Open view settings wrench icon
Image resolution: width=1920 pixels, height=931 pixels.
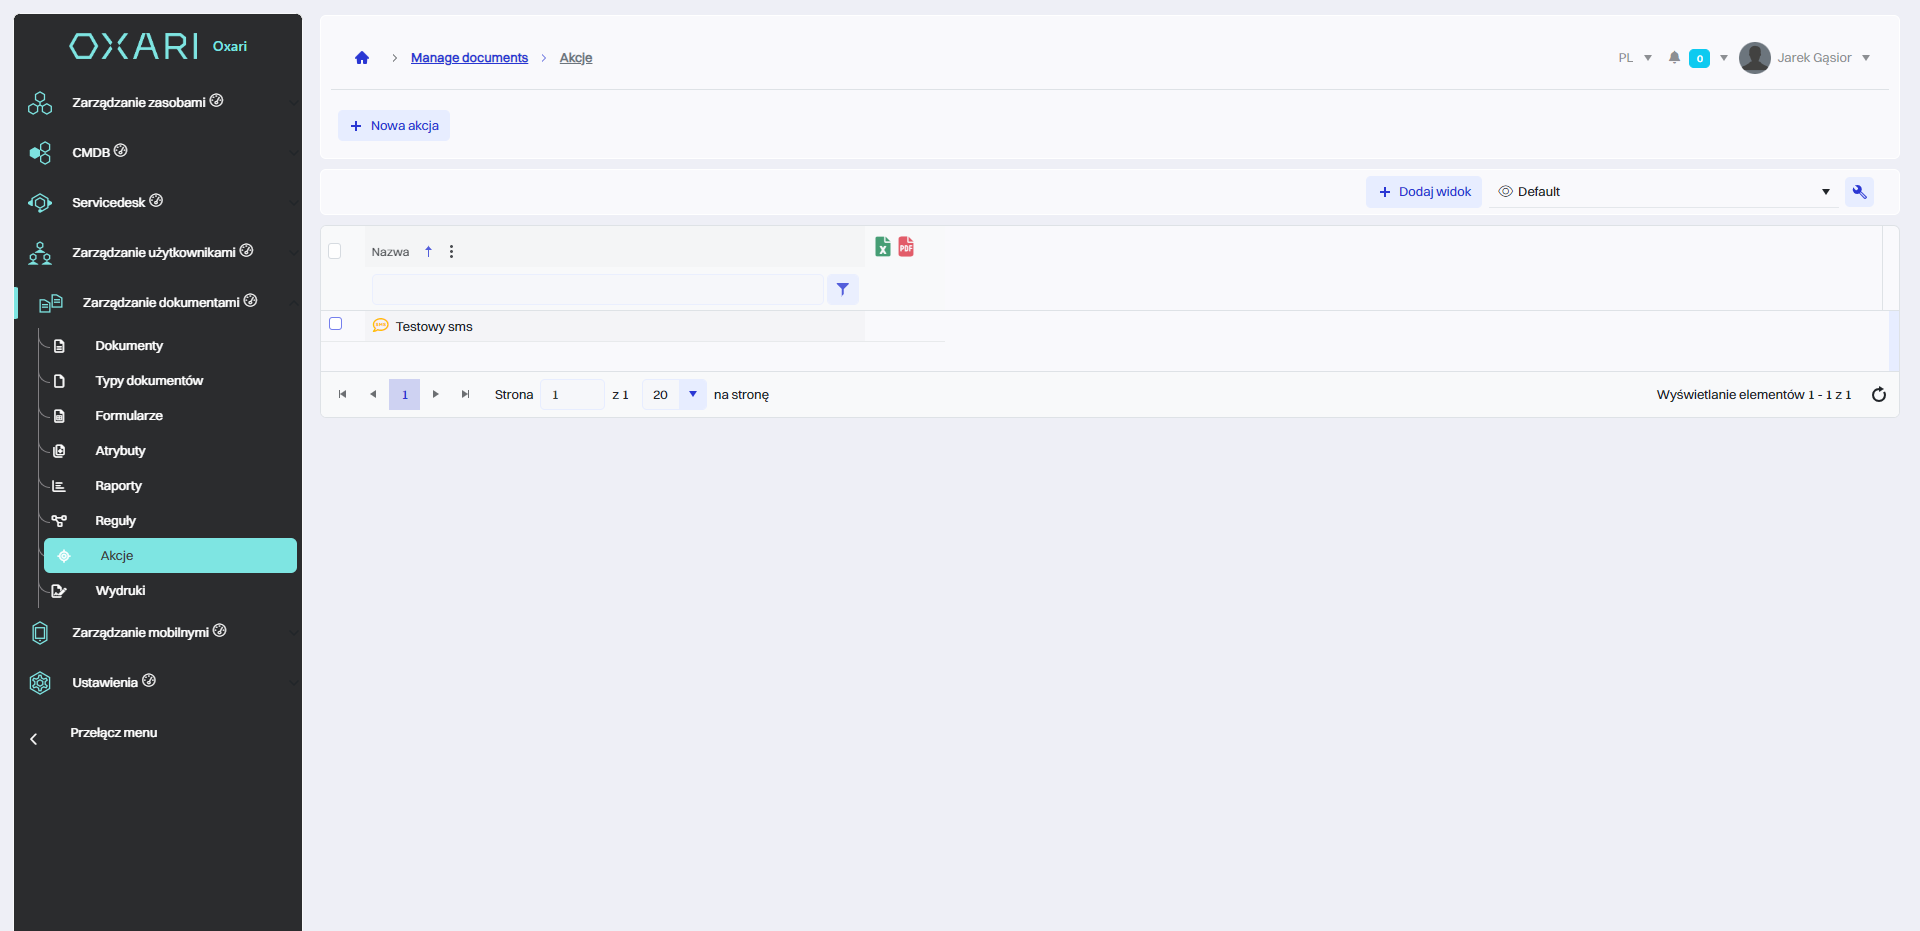click(1859, 192)
